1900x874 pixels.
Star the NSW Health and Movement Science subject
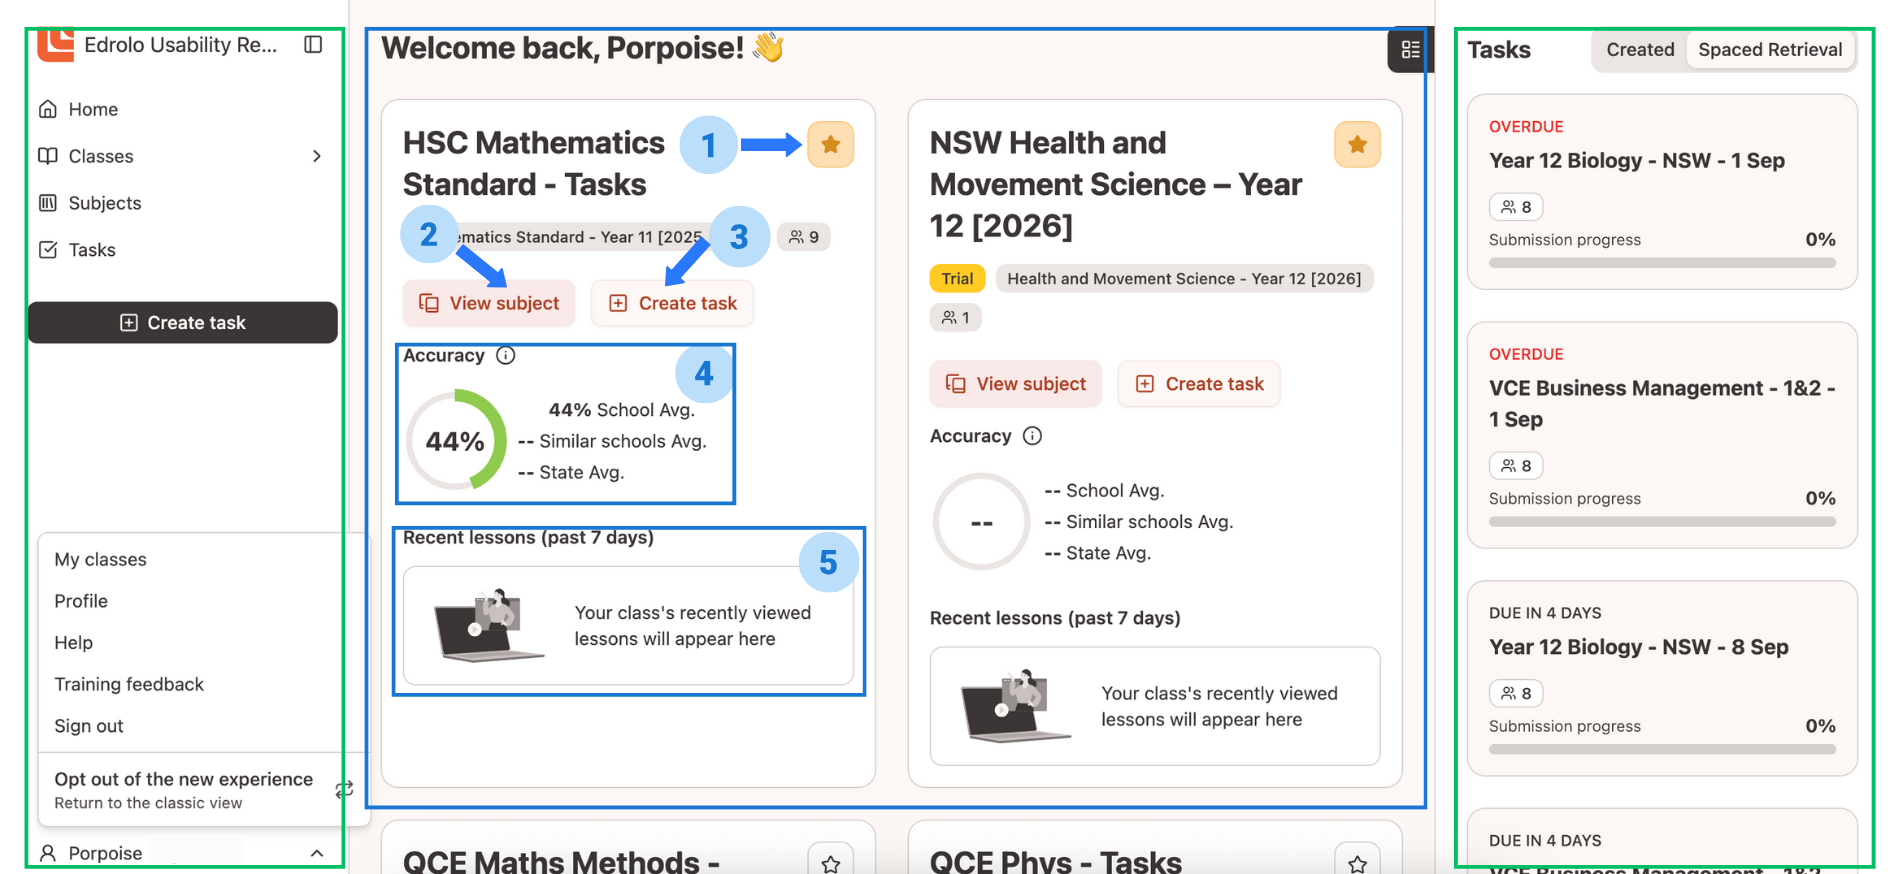tap(1357, 144)
